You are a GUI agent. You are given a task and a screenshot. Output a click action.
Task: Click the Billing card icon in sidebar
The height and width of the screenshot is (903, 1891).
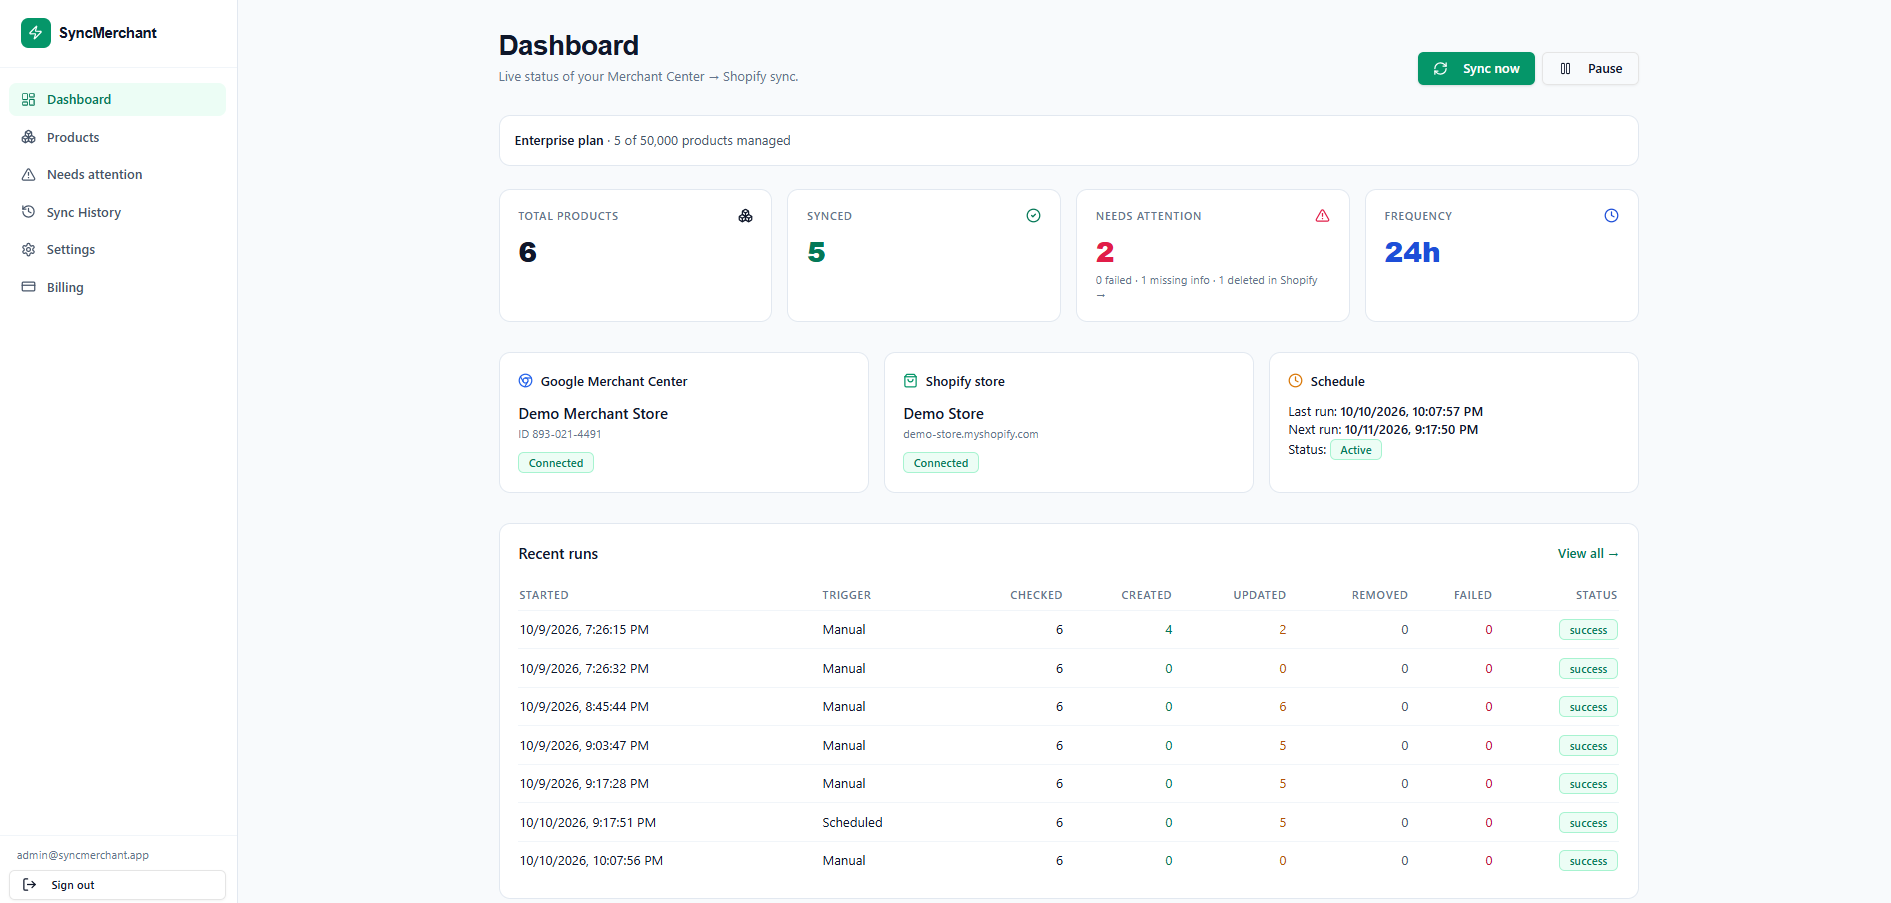click(x=28, y=287)
